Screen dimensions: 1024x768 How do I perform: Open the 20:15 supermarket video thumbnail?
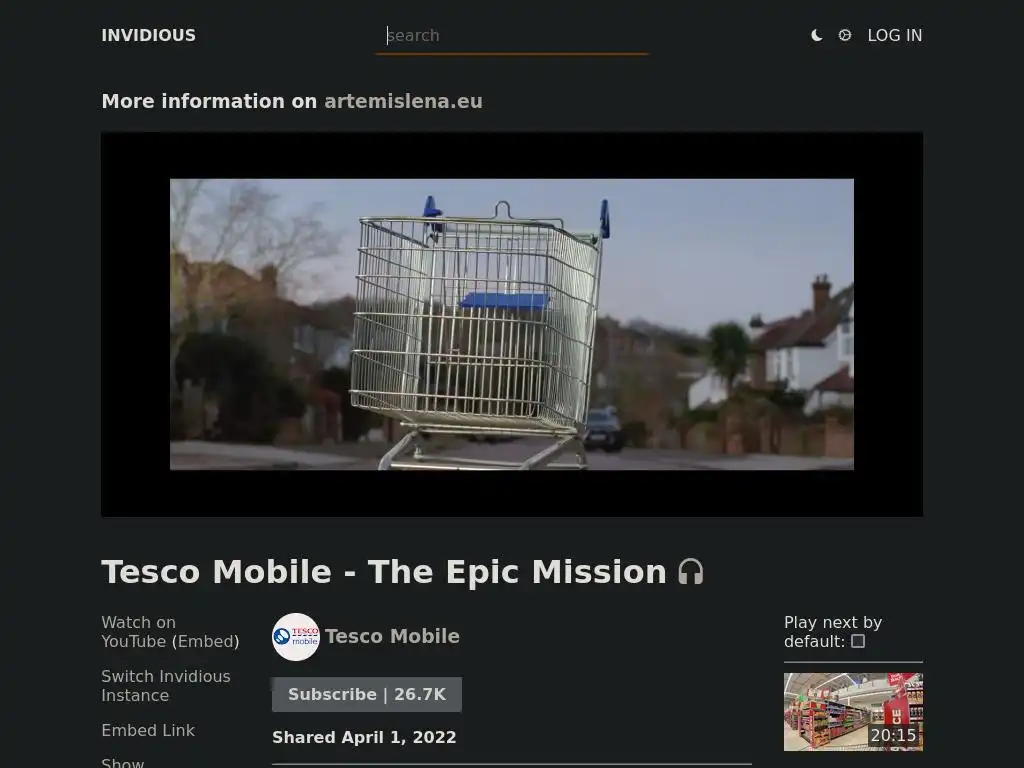(854, 712)
